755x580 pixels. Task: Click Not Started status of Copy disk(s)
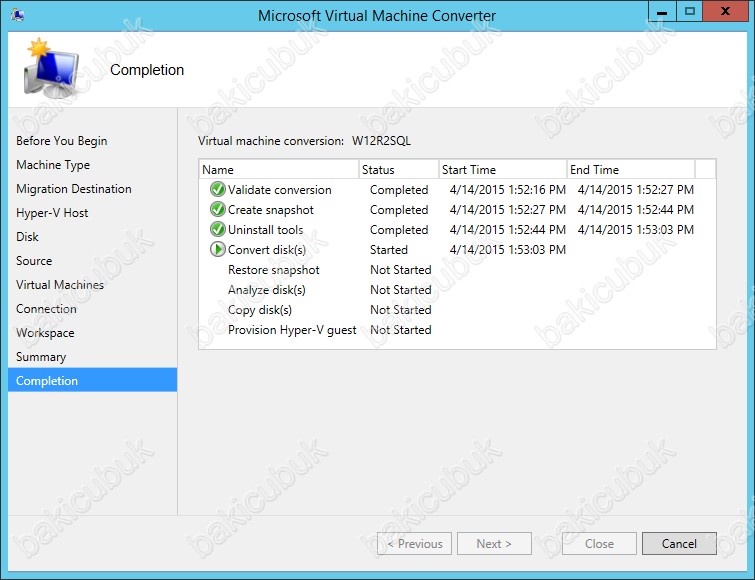click(x=401, y=309)
